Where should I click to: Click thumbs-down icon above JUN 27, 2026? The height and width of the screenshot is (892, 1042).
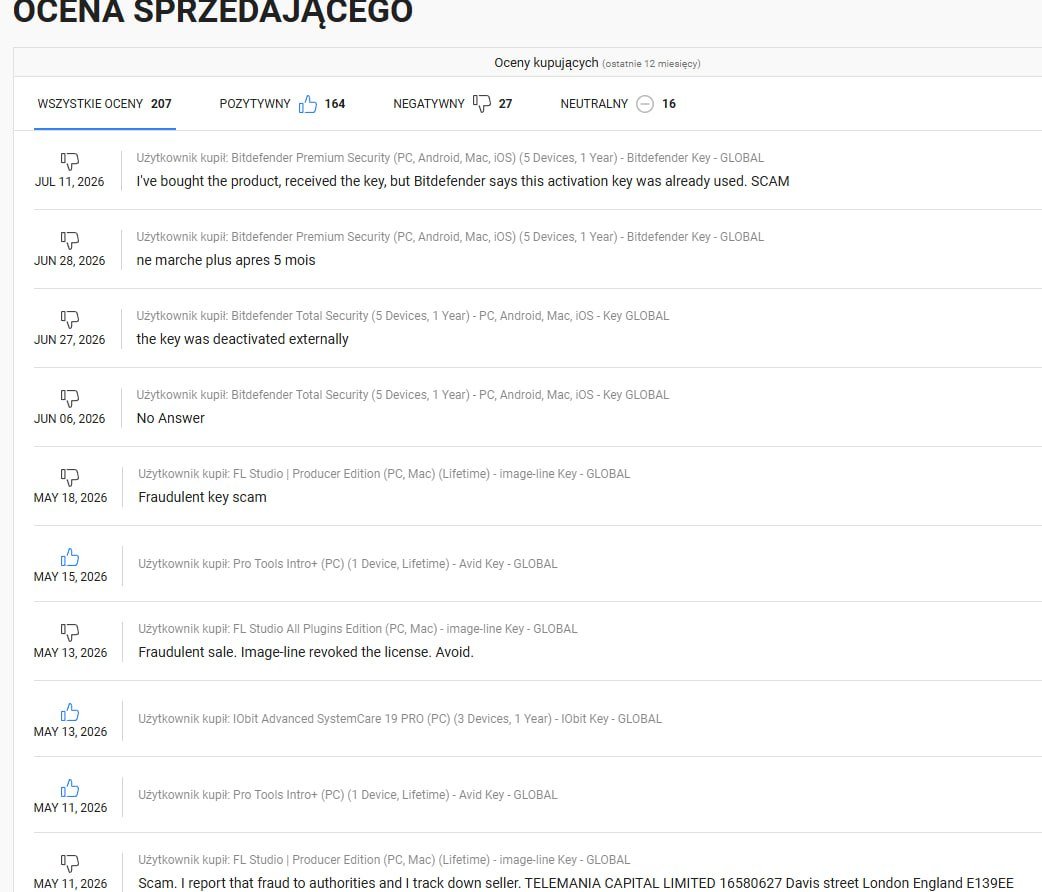[70, 319]
